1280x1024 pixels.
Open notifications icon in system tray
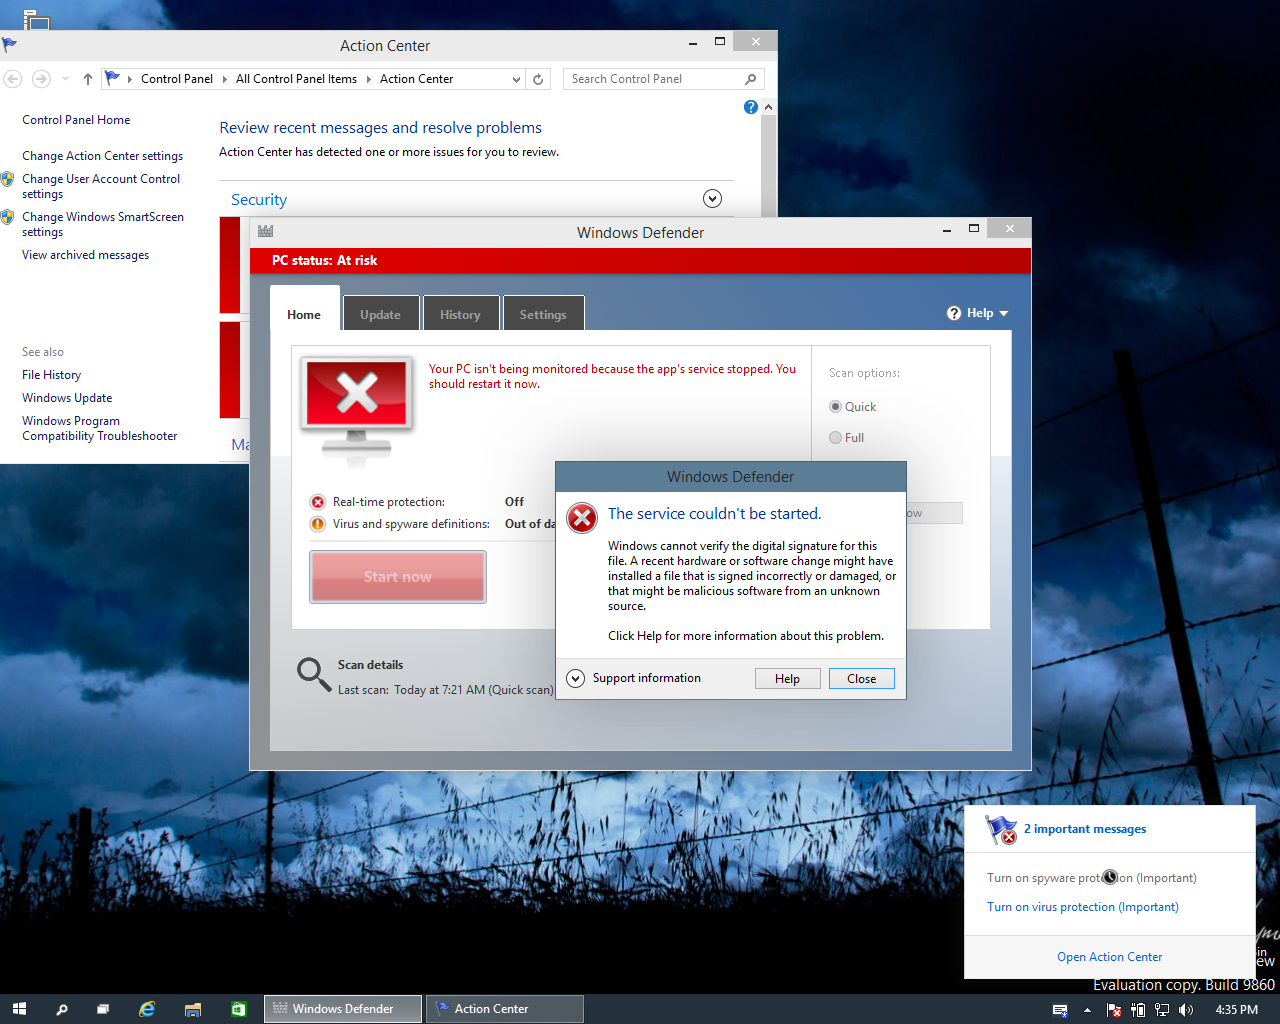pyautogui.click(x=1060, y=1010)
